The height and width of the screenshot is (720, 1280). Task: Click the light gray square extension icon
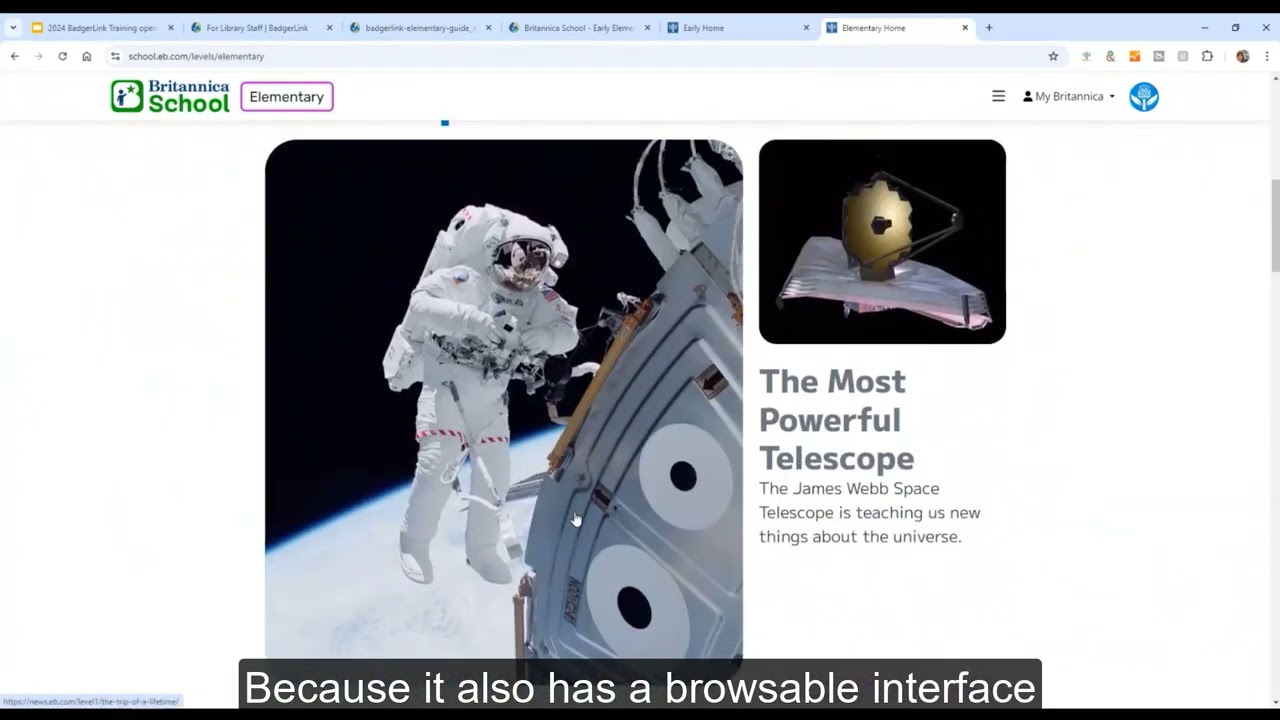click(x=1183, y=56)
